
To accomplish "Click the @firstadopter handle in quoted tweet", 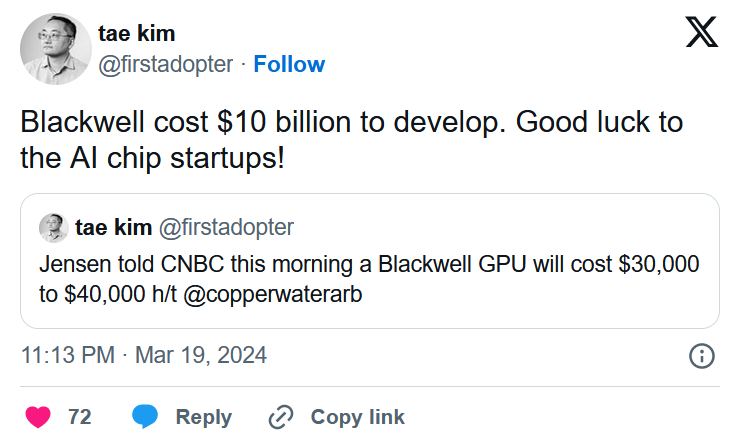I will pyautogui.click(x=226, y=228).
